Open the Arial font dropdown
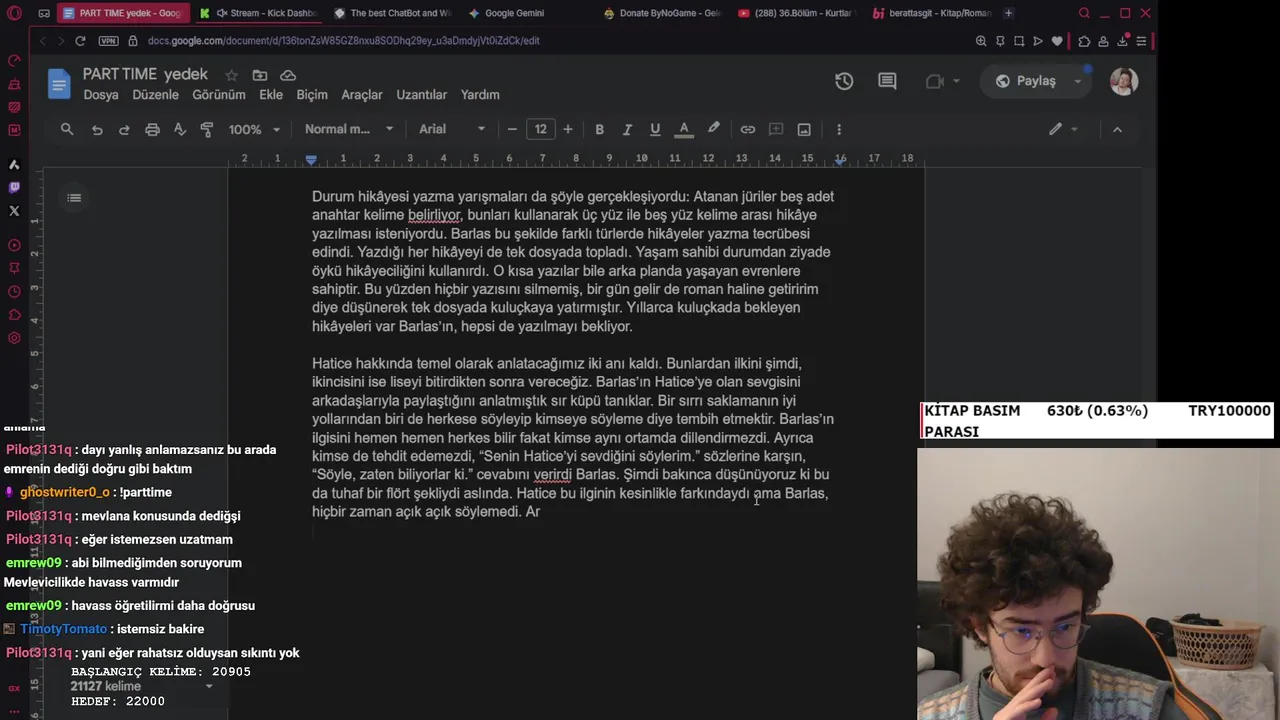This screenshot has width=1280, height=720. [x=452, y=129]
